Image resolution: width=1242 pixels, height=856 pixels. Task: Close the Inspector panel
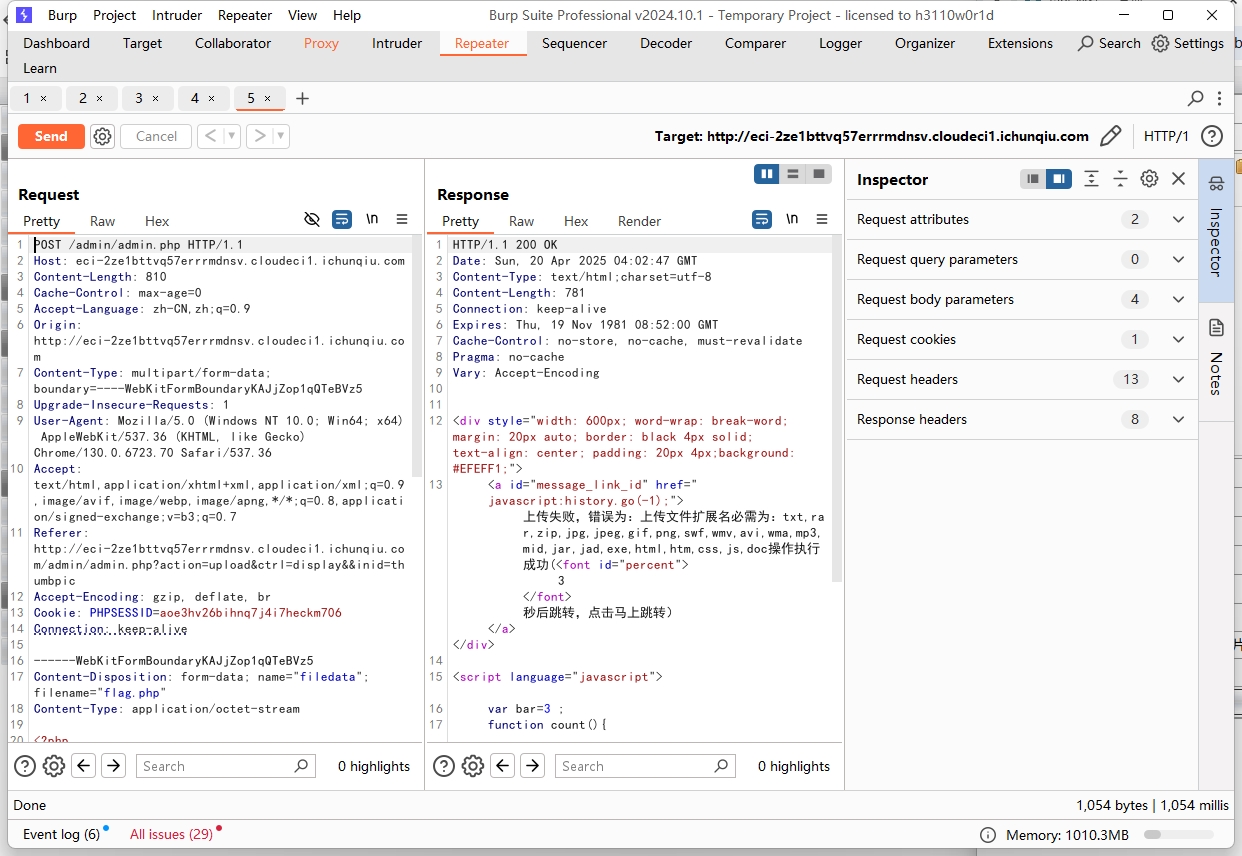[1178, 179]
